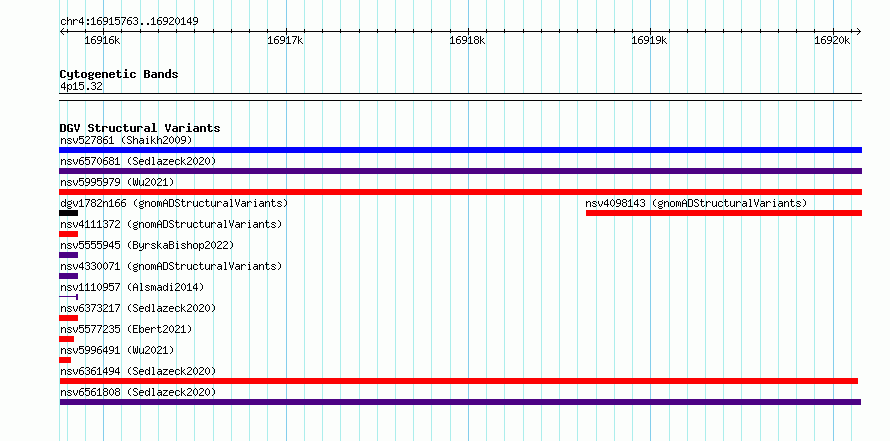
Task: Click the 16920k ruler mark
Action: tap(832, 40)
